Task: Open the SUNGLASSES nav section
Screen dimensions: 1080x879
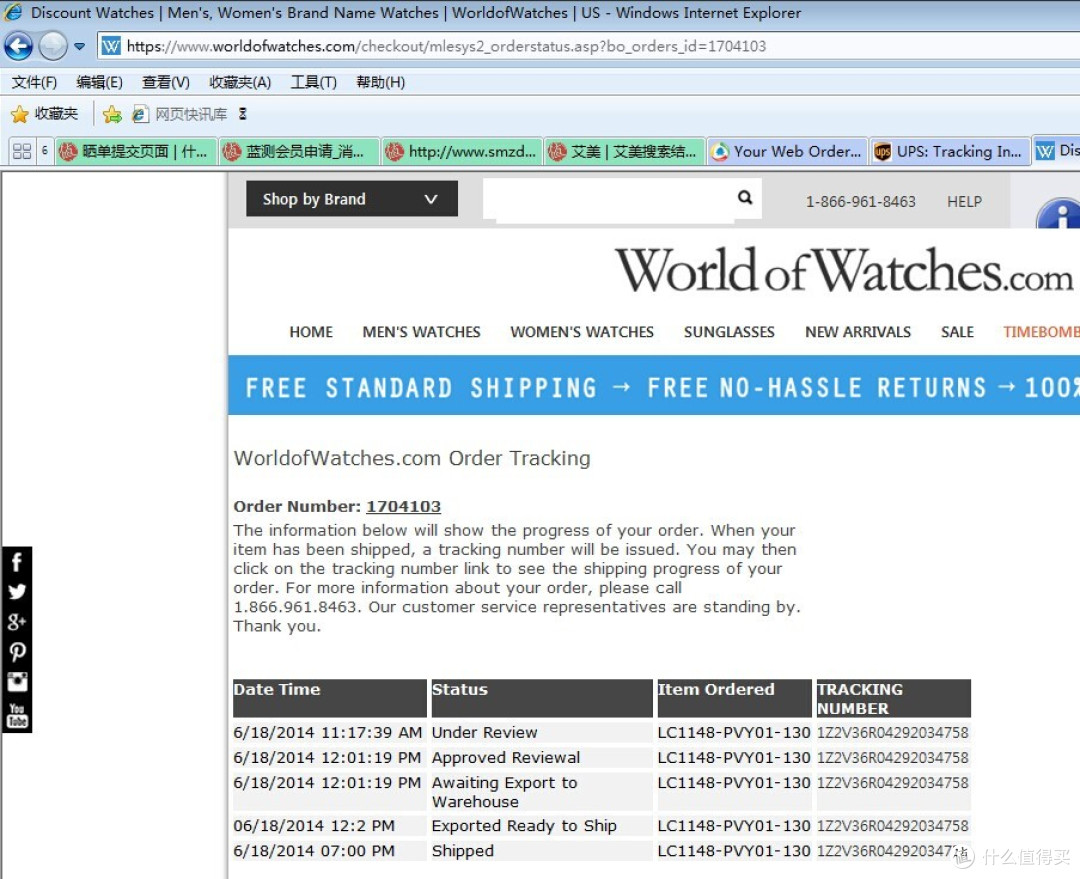Action: coord(729,332)
